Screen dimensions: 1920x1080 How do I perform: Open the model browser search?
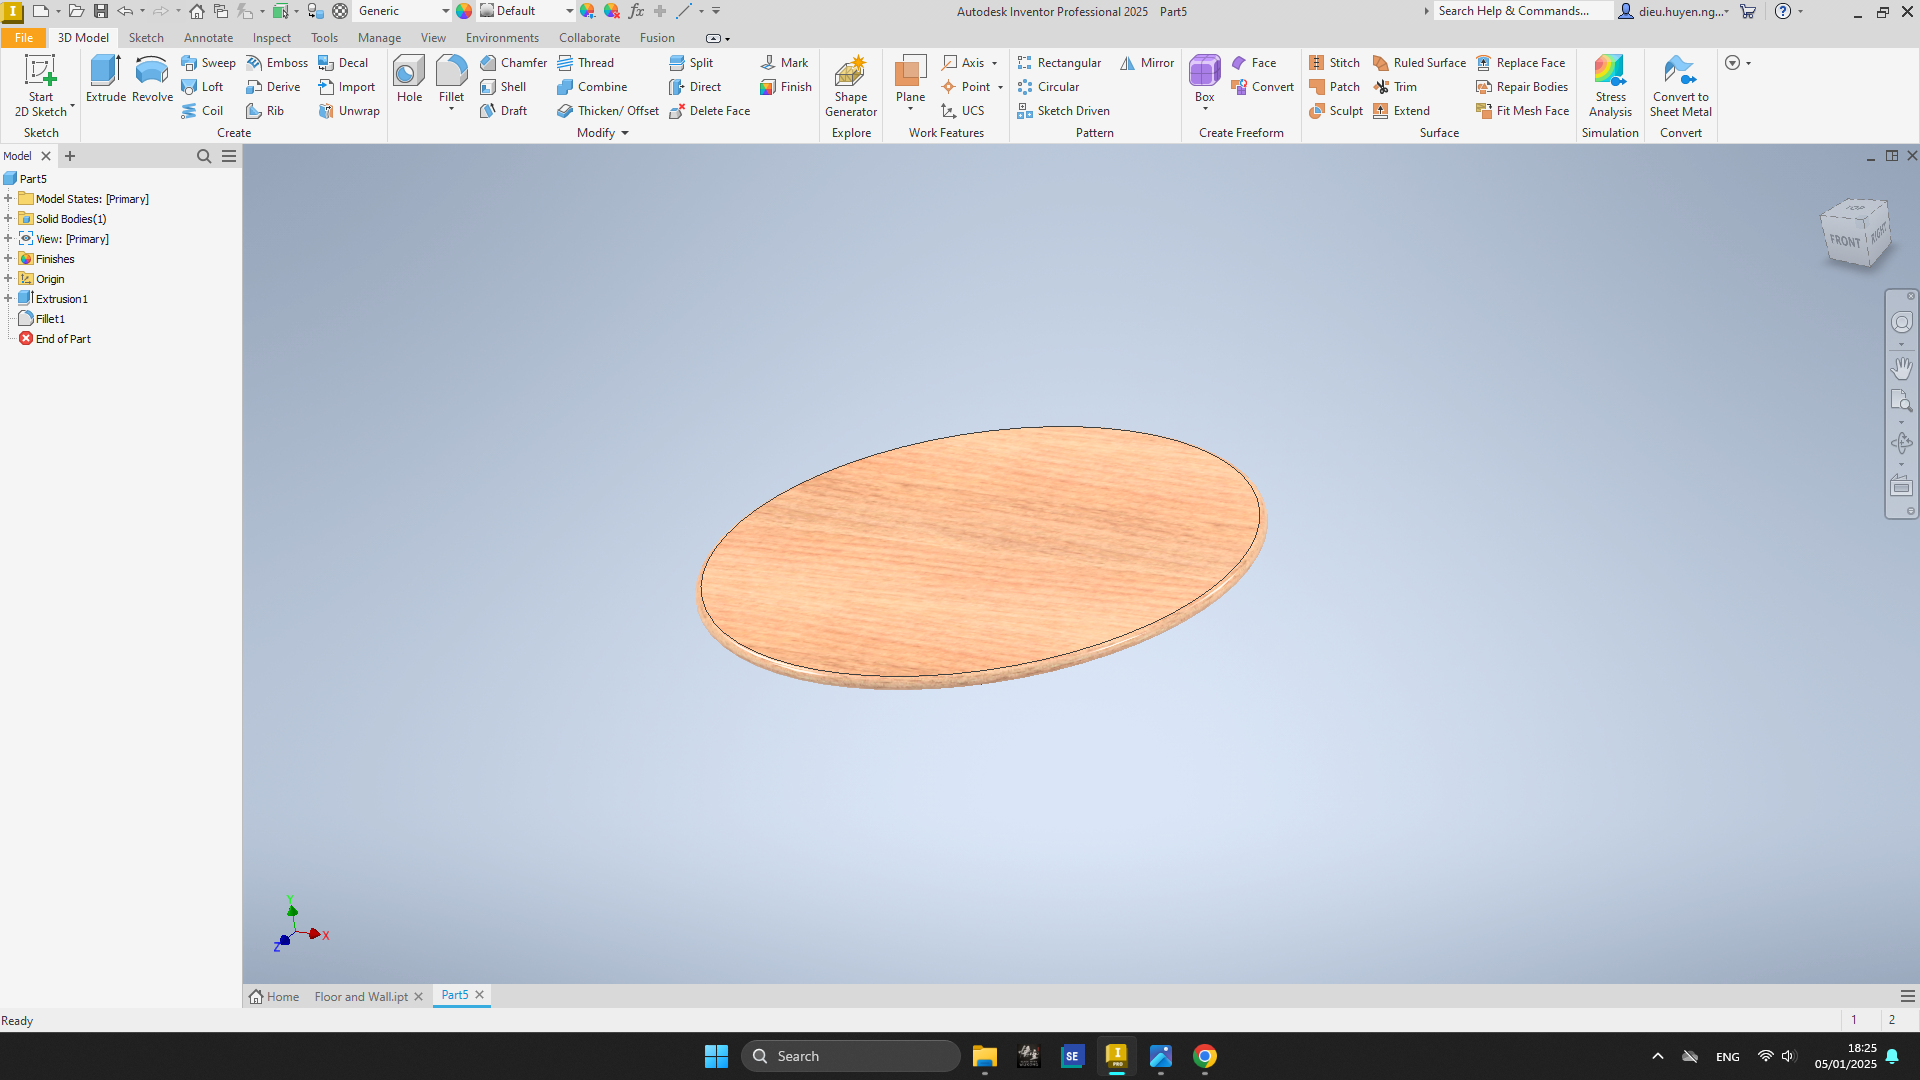point(204,156)
